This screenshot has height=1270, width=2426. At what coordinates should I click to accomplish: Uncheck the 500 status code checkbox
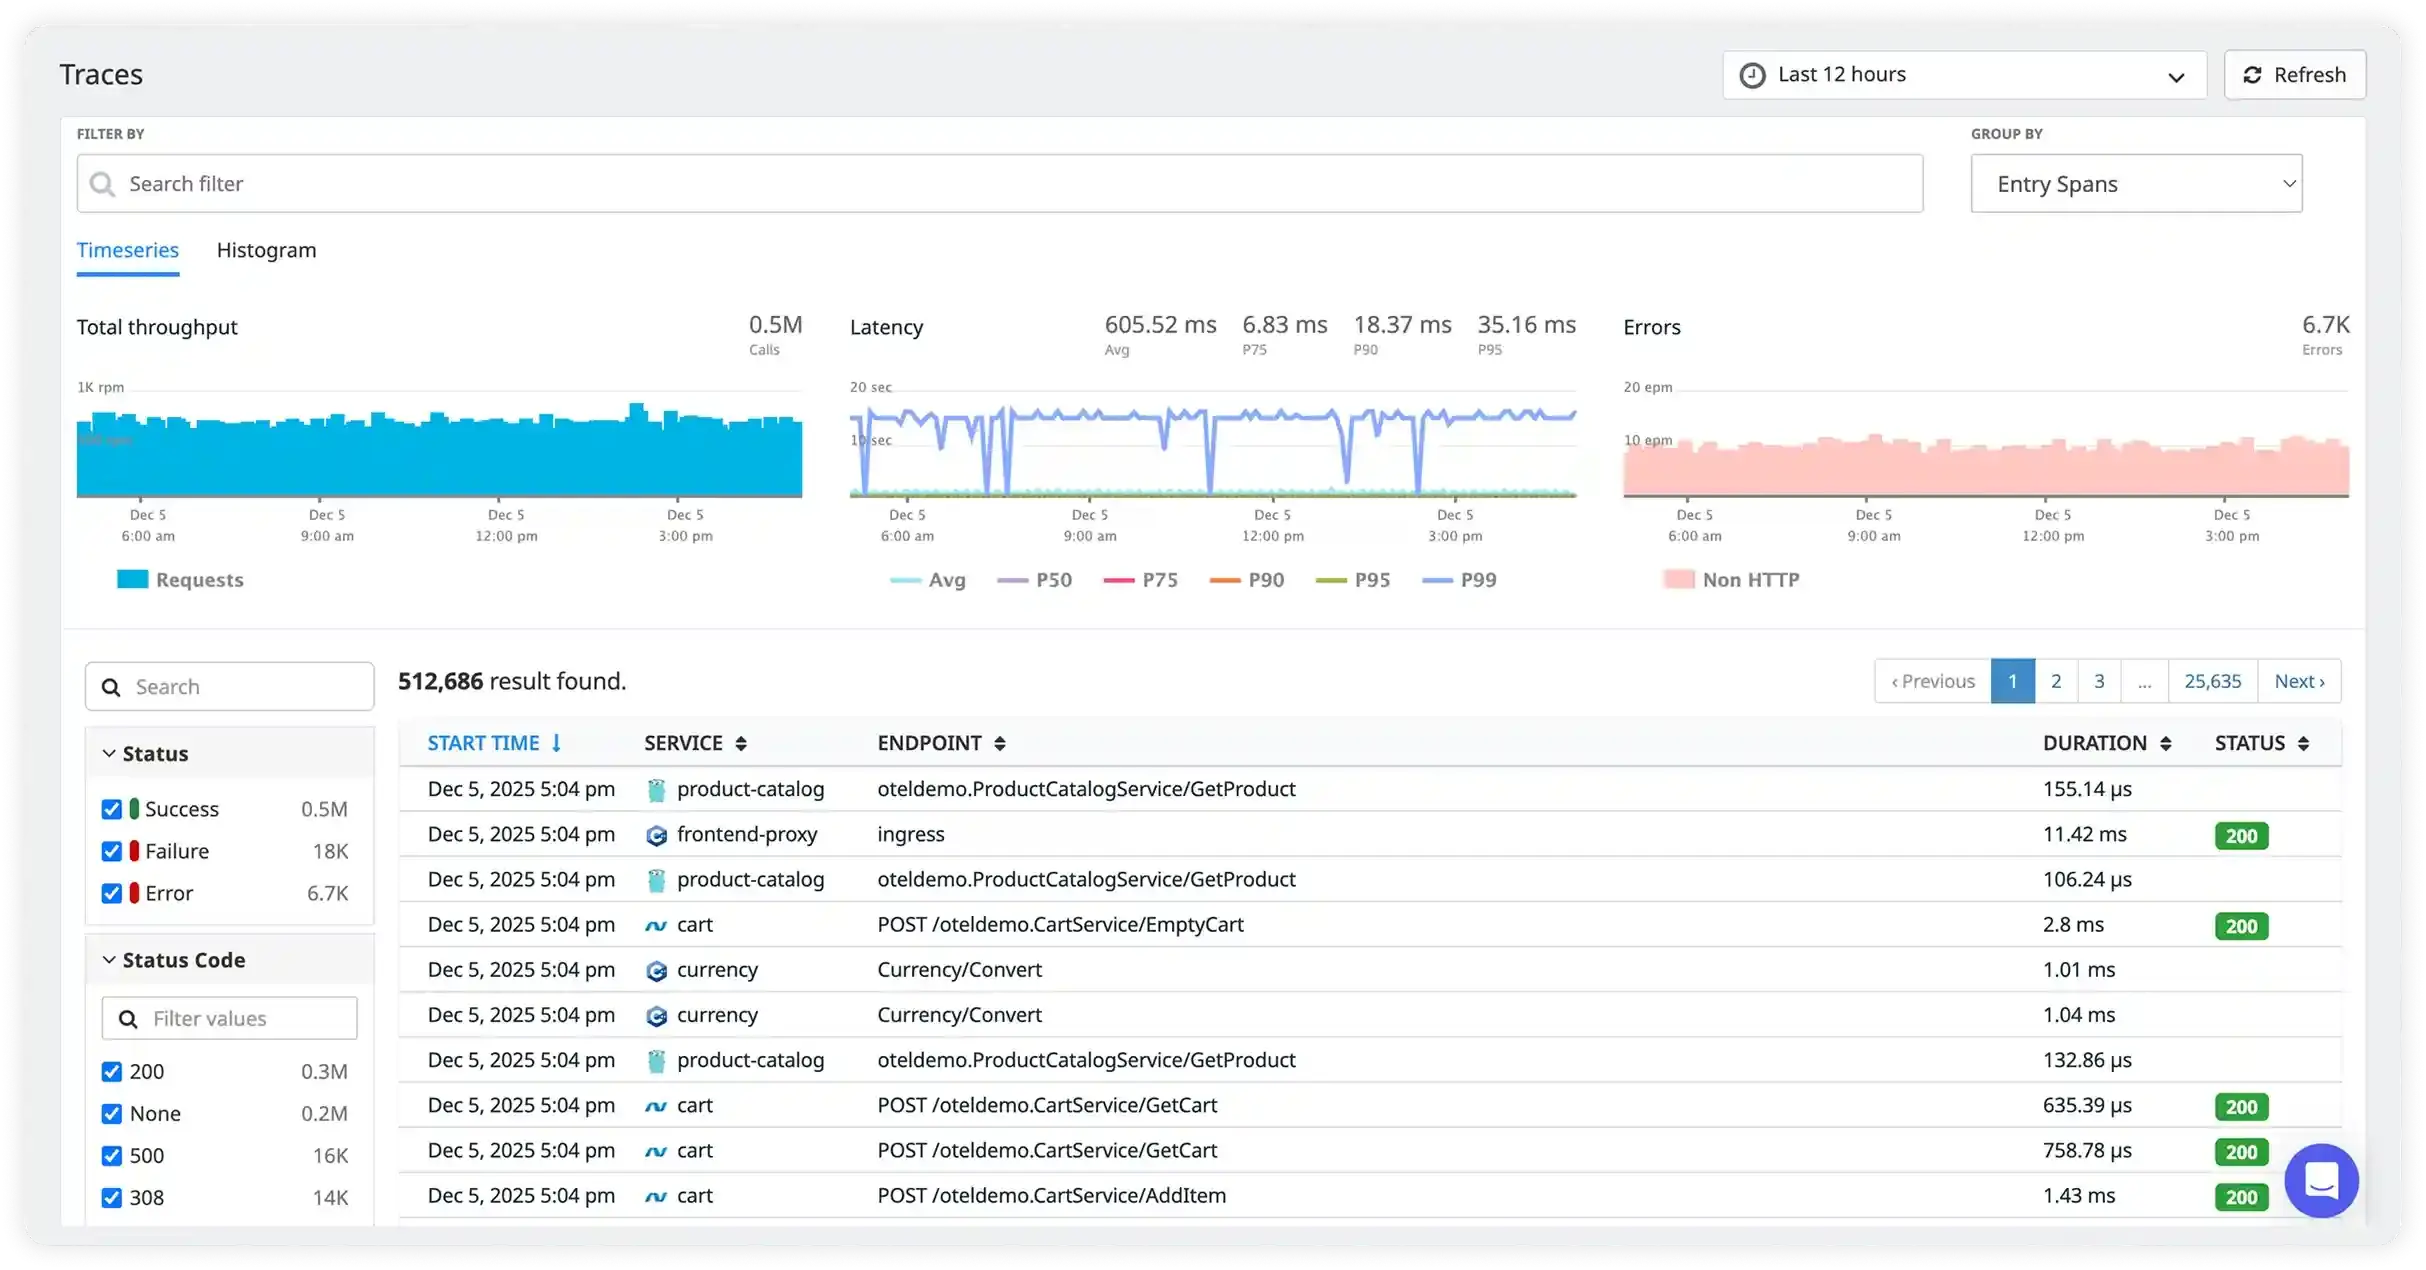coord(112,1156)
